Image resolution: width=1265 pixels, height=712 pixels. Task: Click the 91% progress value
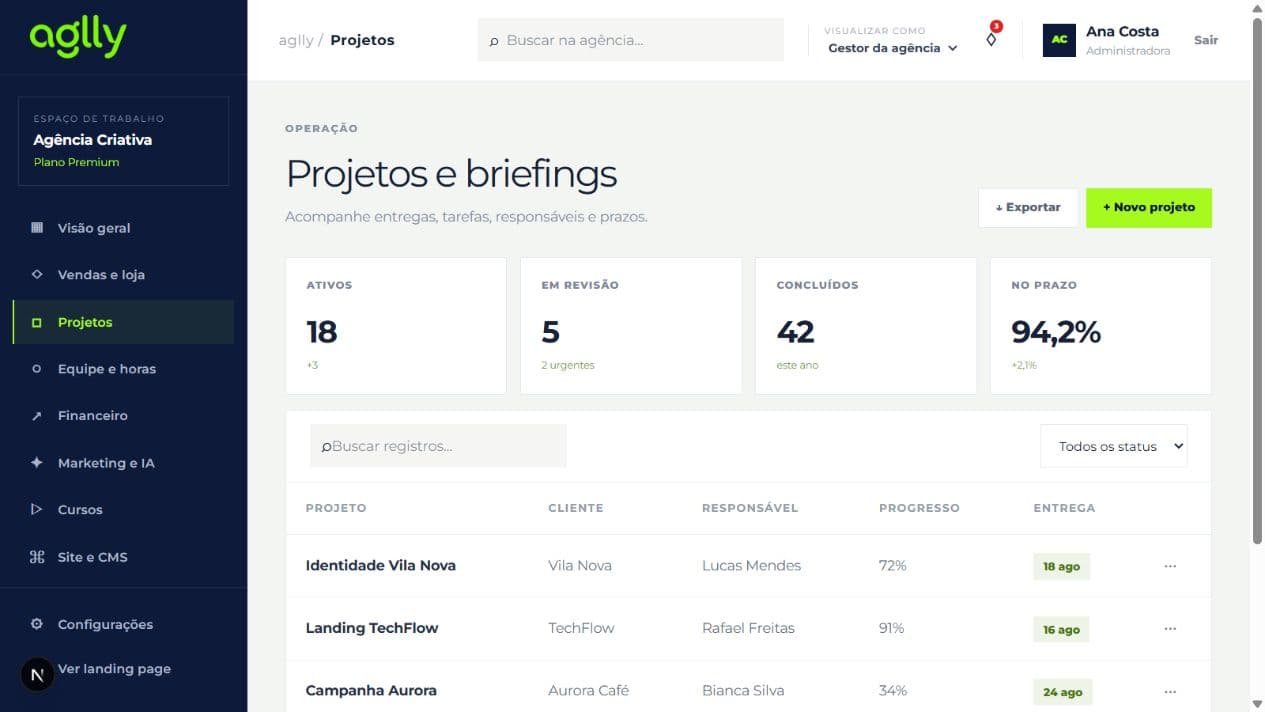pyautogui.click(x=891, y=628)
